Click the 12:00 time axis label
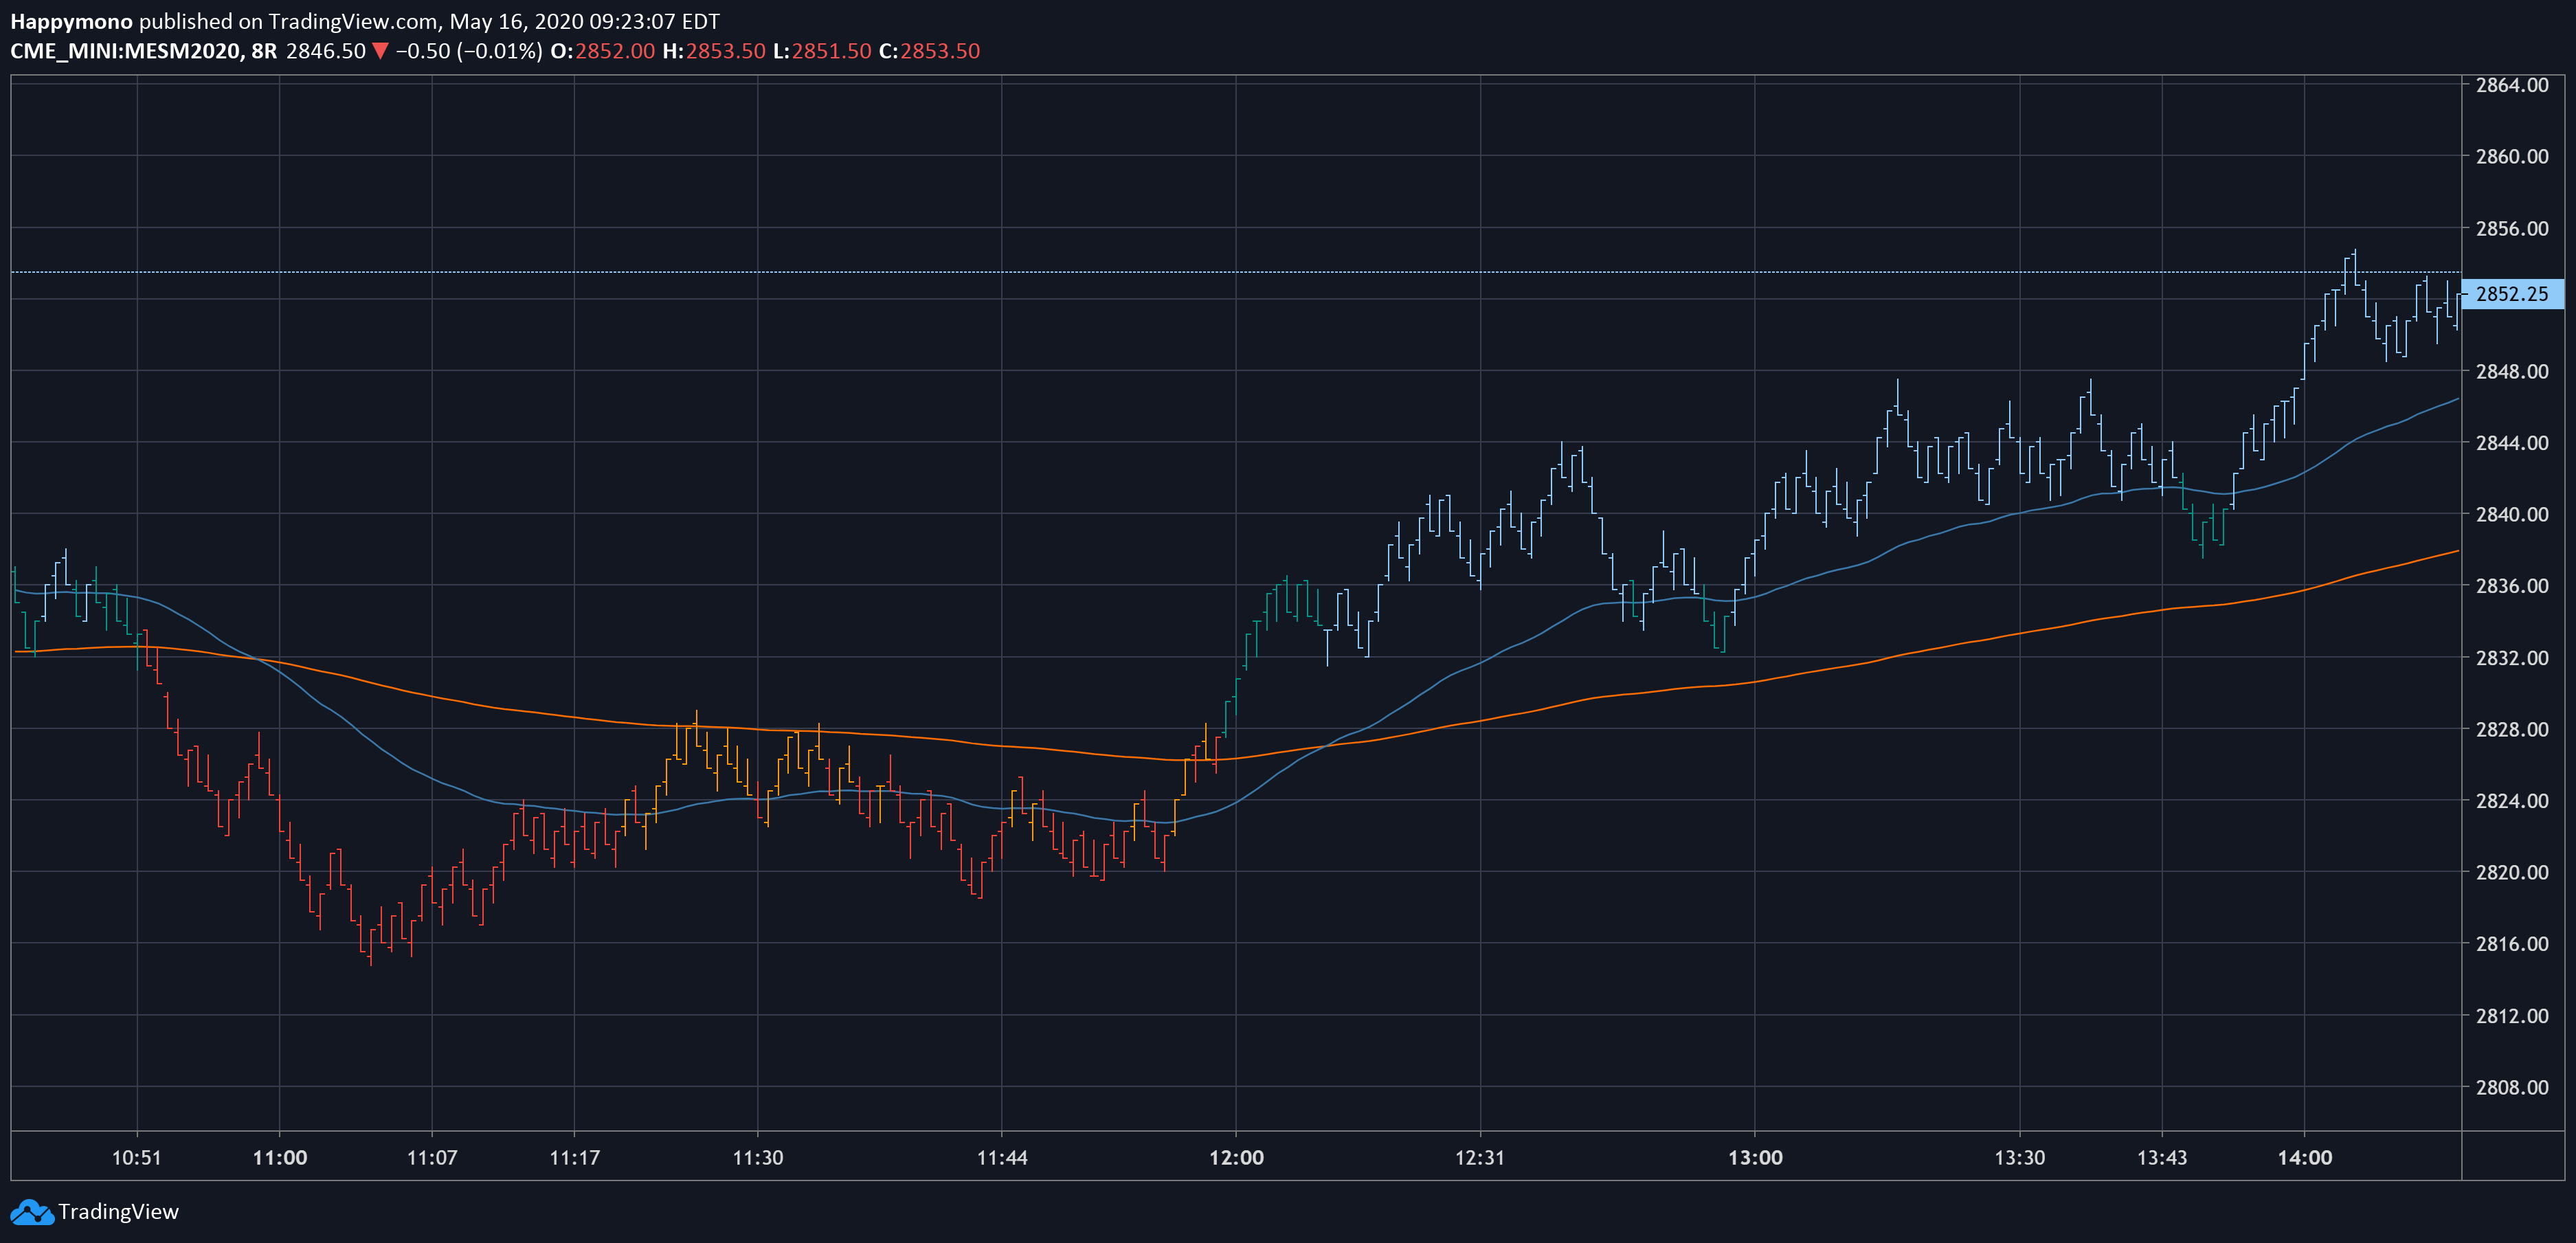This screenshot has height=1243, width=2576. tap(1237, 1158)
